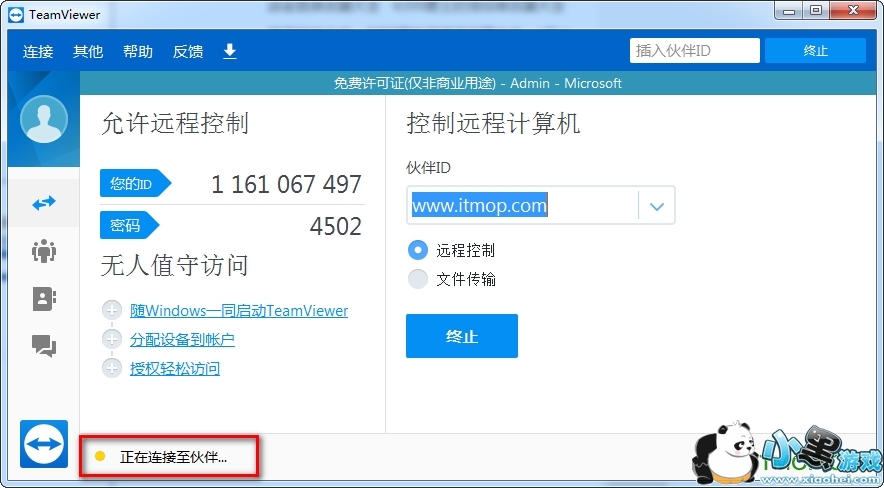This screenshot has width=884, height=488.
Task: Open the 分配设备到帐户 link
Action: (182, 340)
